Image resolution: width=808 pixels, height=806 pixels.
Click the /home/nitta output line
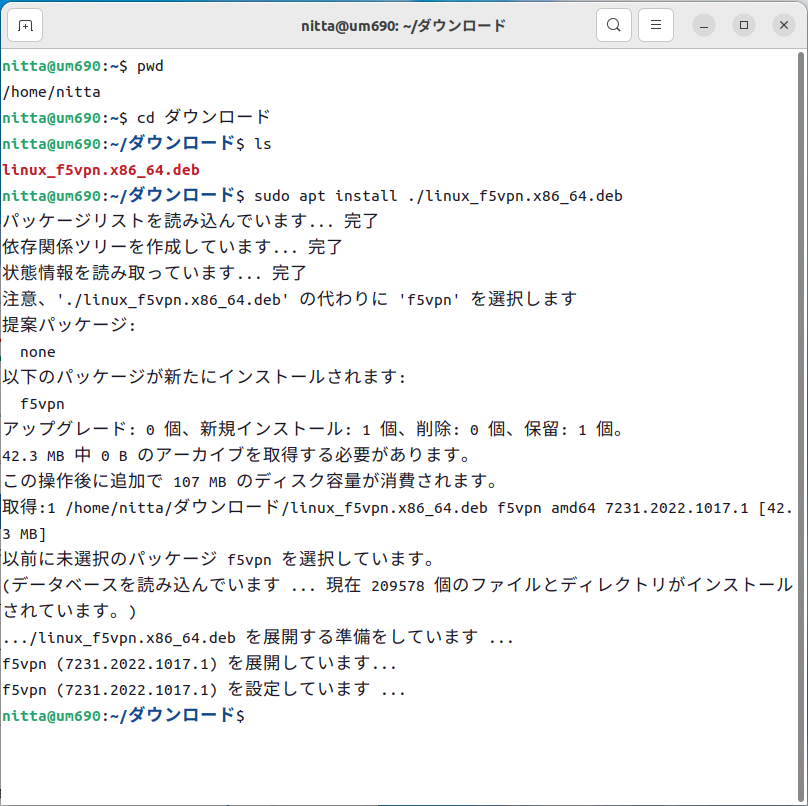[52, 92]
